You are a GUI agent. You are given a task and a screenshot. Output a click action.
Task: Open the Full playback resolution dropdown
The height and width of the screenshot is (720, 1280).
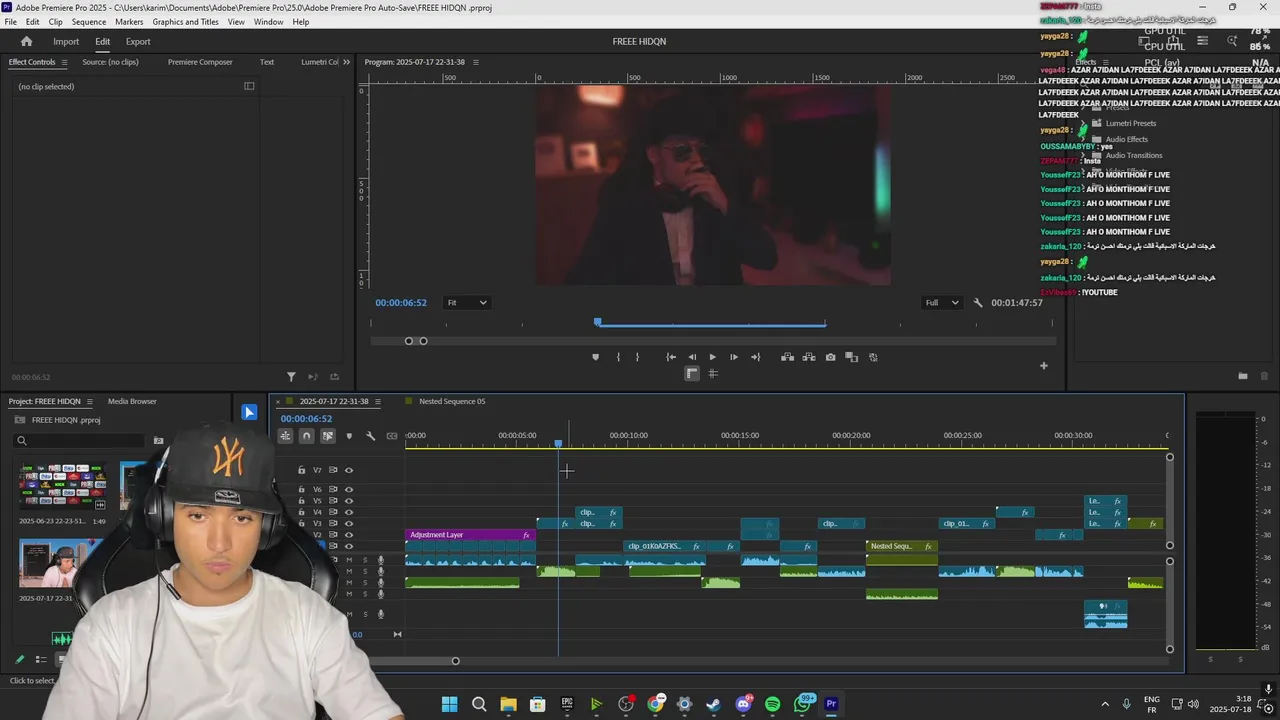942,302
